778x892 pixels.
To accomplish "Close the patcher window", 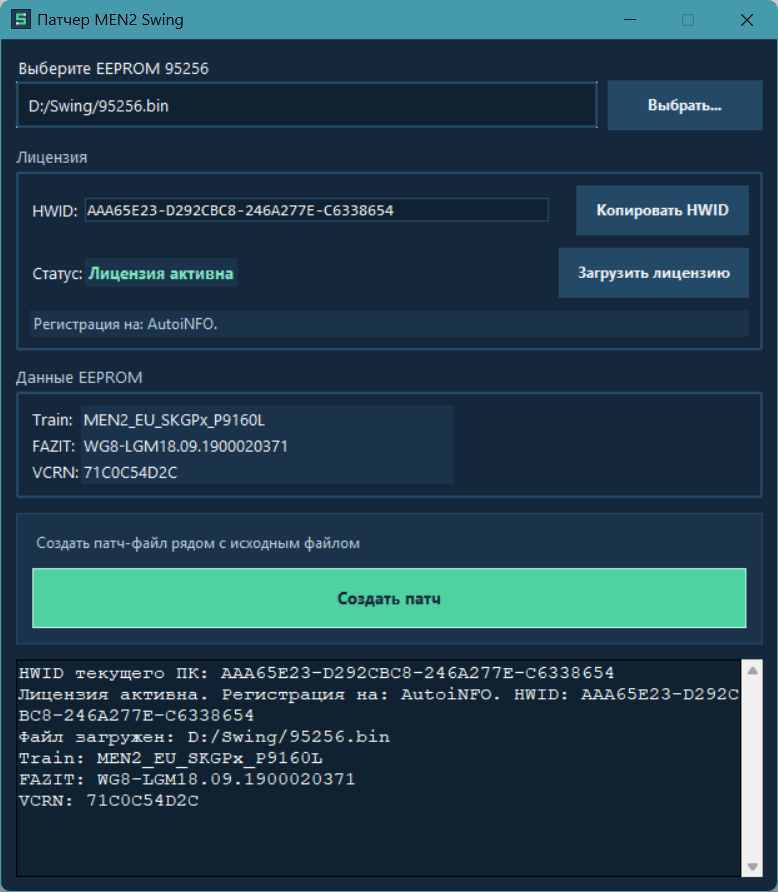I will point(746,20).
